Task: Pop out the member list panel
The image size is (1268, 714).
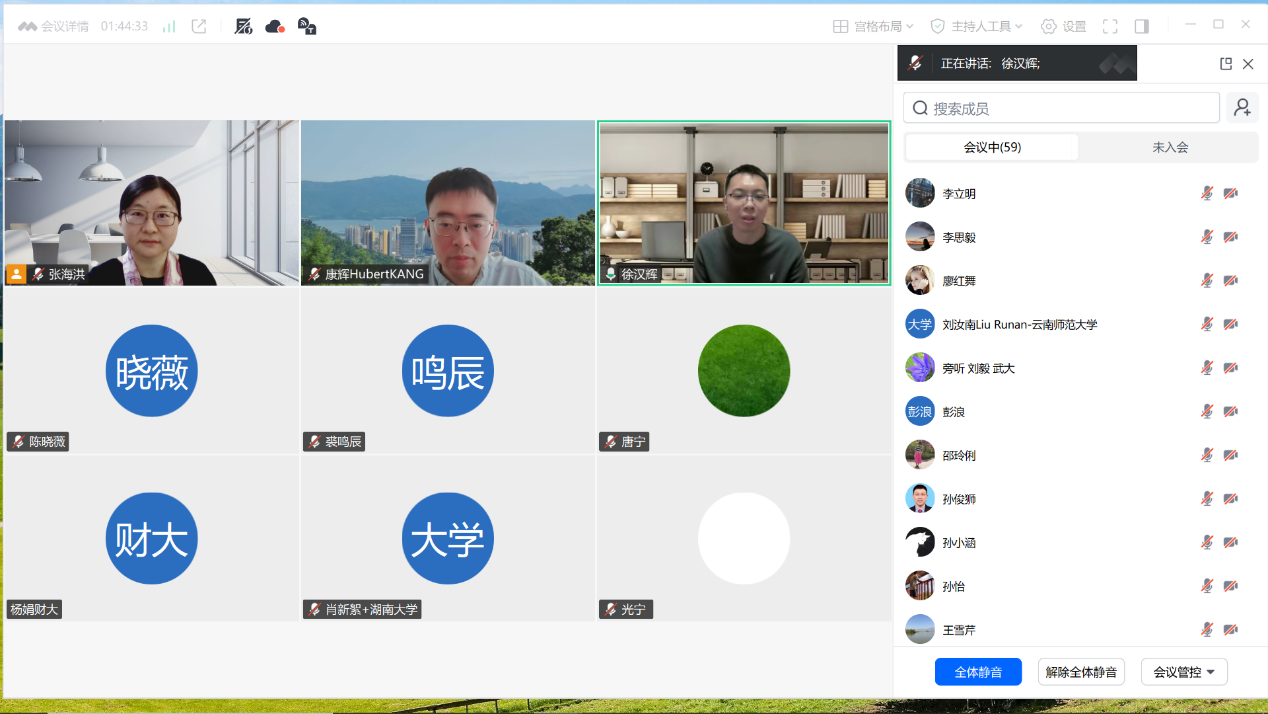Action: tap(1226, 64)
